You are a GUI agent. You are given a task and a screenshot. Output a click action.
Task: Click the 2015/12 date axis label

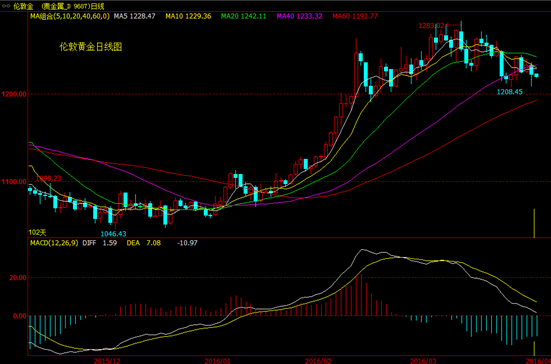[x=107, y=360]
